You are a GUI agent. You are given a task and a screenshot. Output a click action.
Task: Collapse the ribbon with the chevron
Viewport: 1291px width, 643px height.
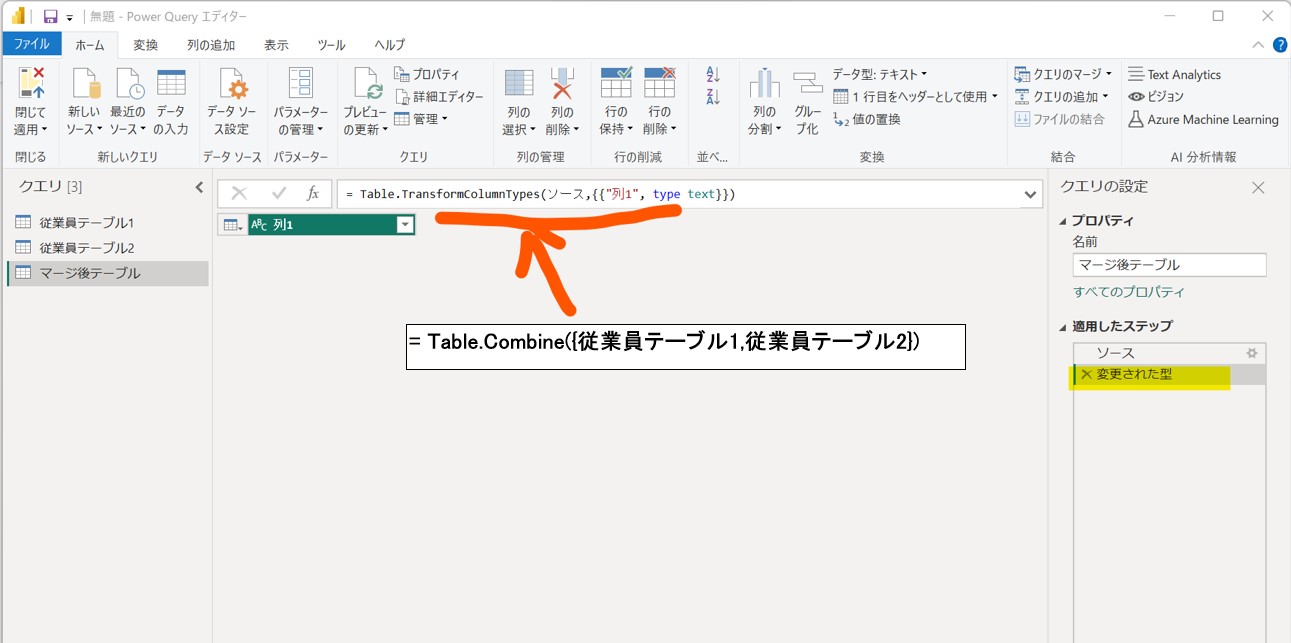[1258, 45]
